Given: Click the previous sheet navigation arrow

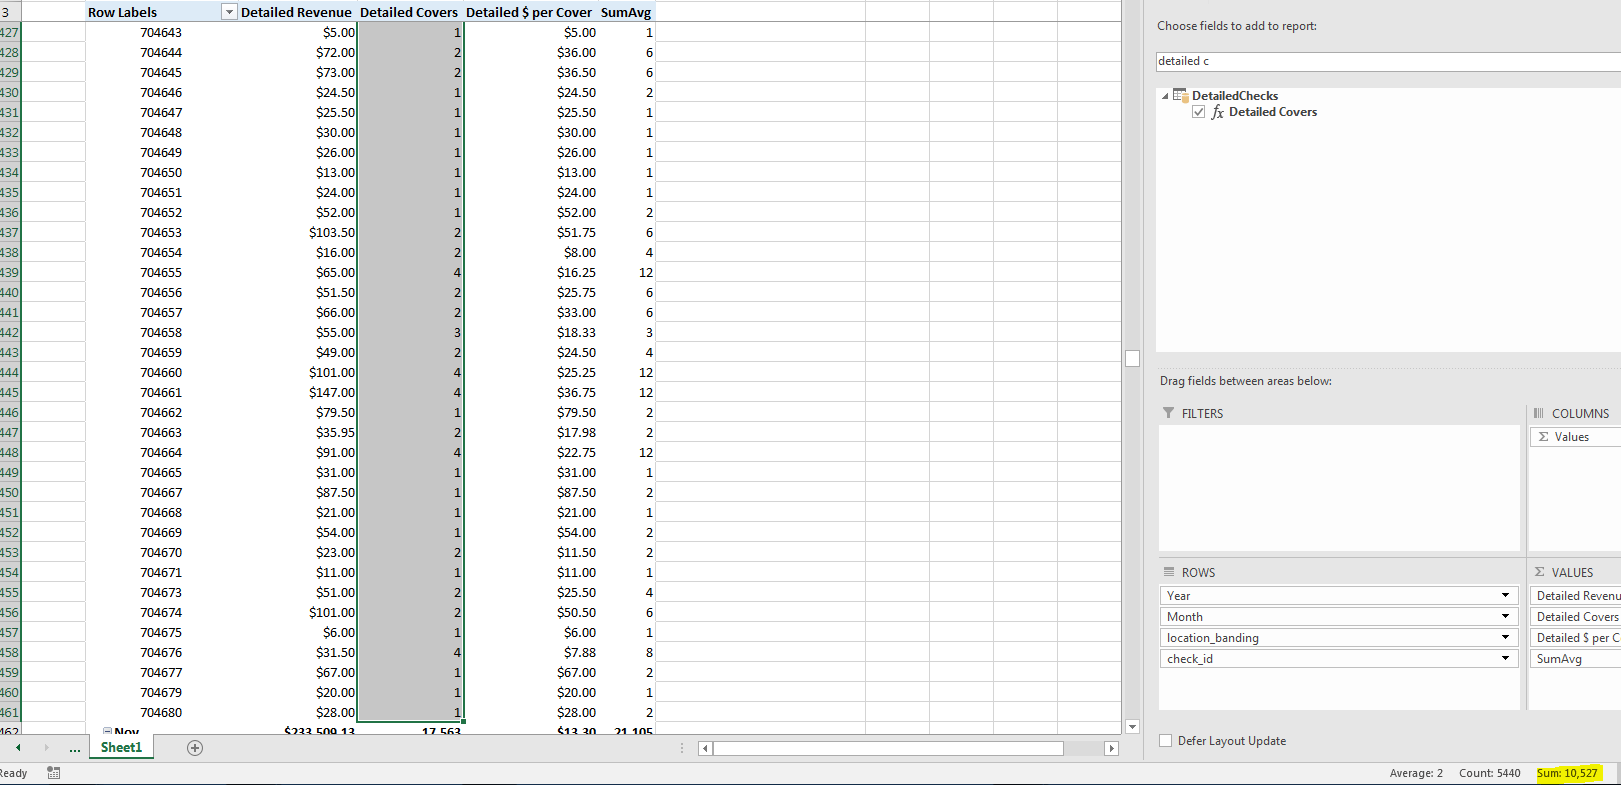Looking at the screenshot, I should pos(18,748).
